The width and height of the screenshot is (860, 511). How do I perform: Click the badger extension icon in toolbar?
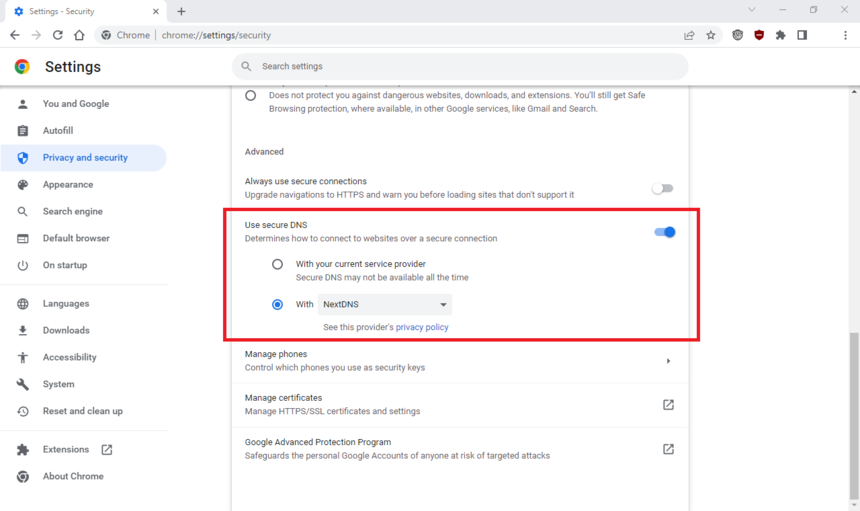click(x=738, y=35)
